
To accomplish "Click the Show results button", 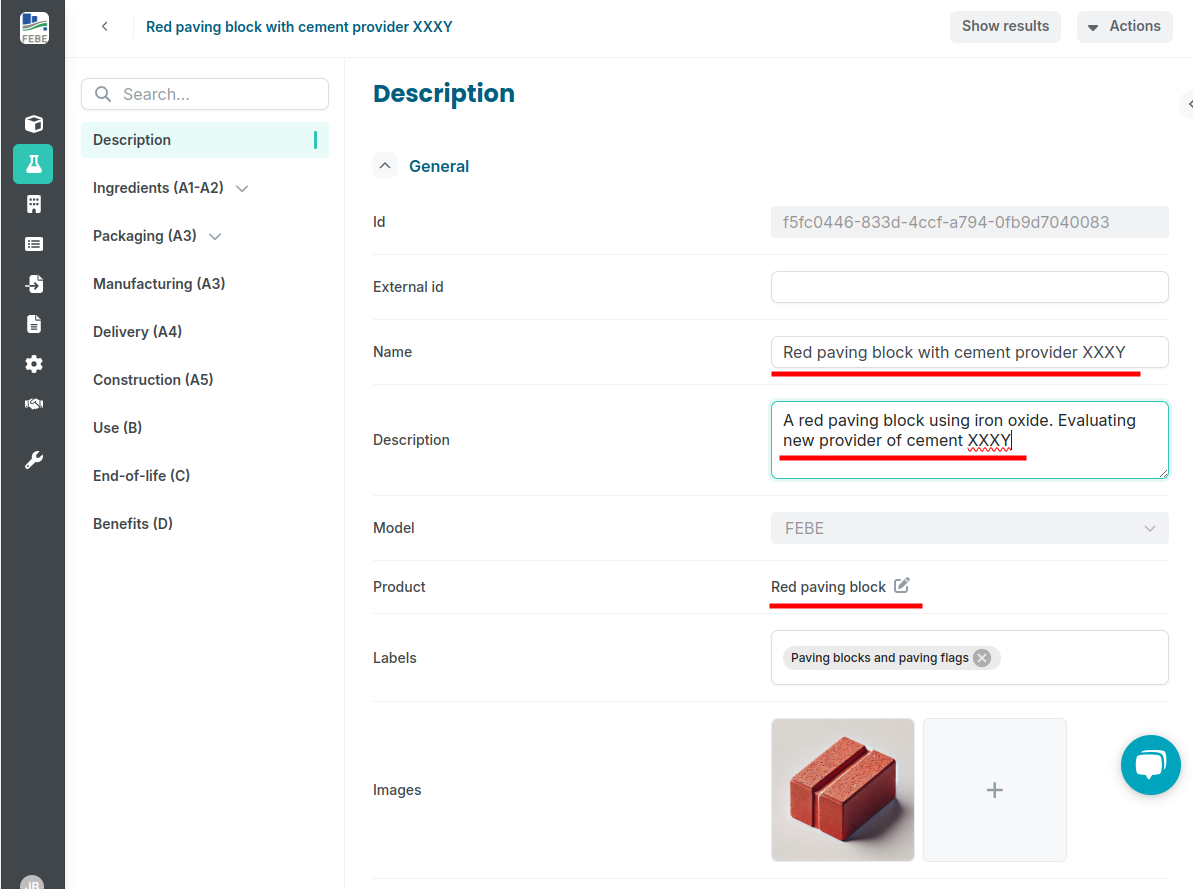I will (1005, 27).
